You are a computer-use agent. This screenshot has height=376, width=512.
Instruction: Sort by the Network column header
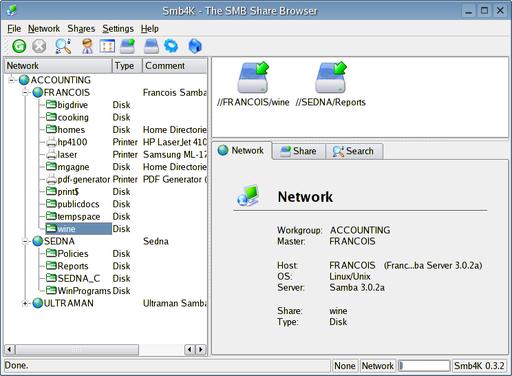(x=58, y=66)
